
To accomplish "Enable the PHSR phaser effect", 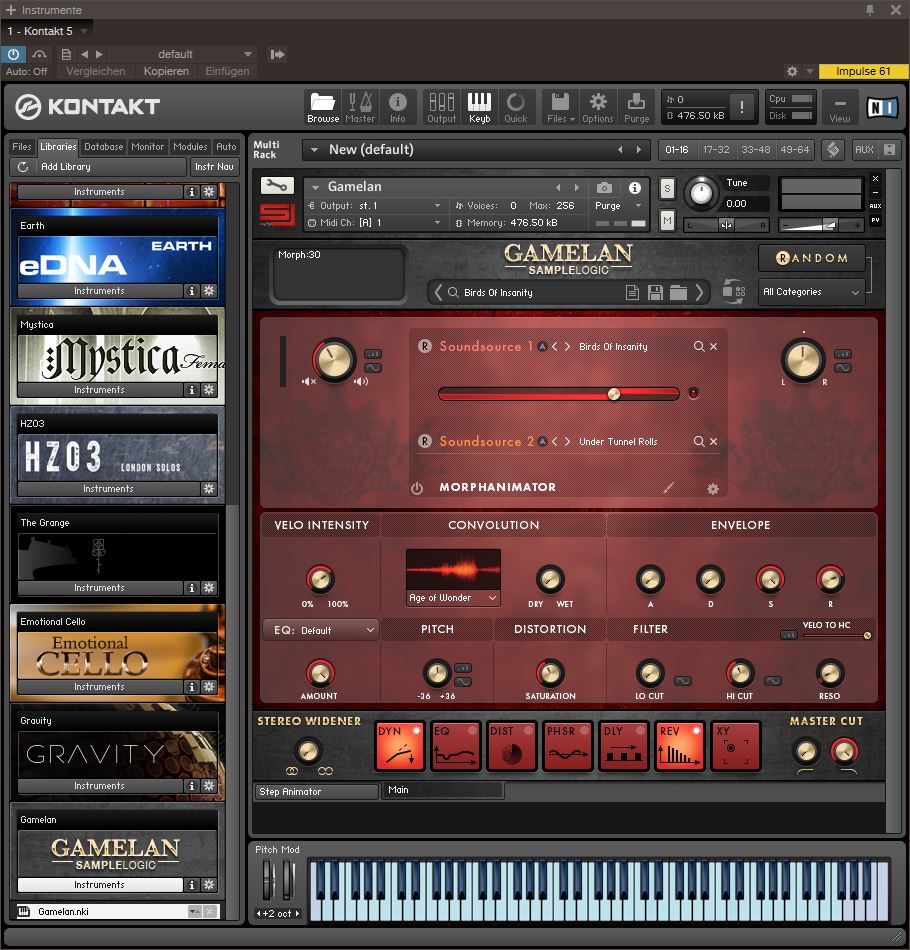I will tap(568, 746).
